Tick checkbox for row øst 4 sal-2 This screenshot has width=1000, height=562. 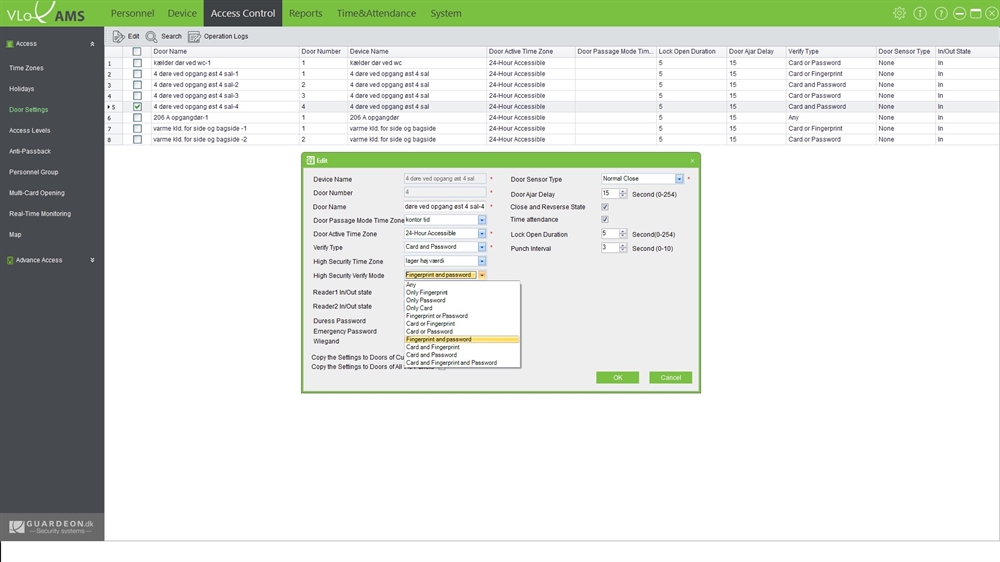137,85
